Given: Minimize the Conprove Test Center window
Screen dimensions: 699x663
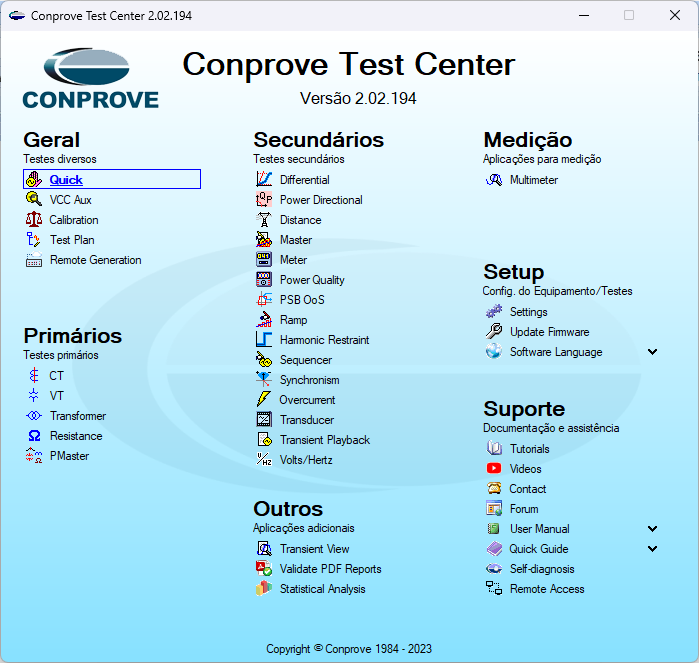Looking at the screenshot, I should (584, 15).
